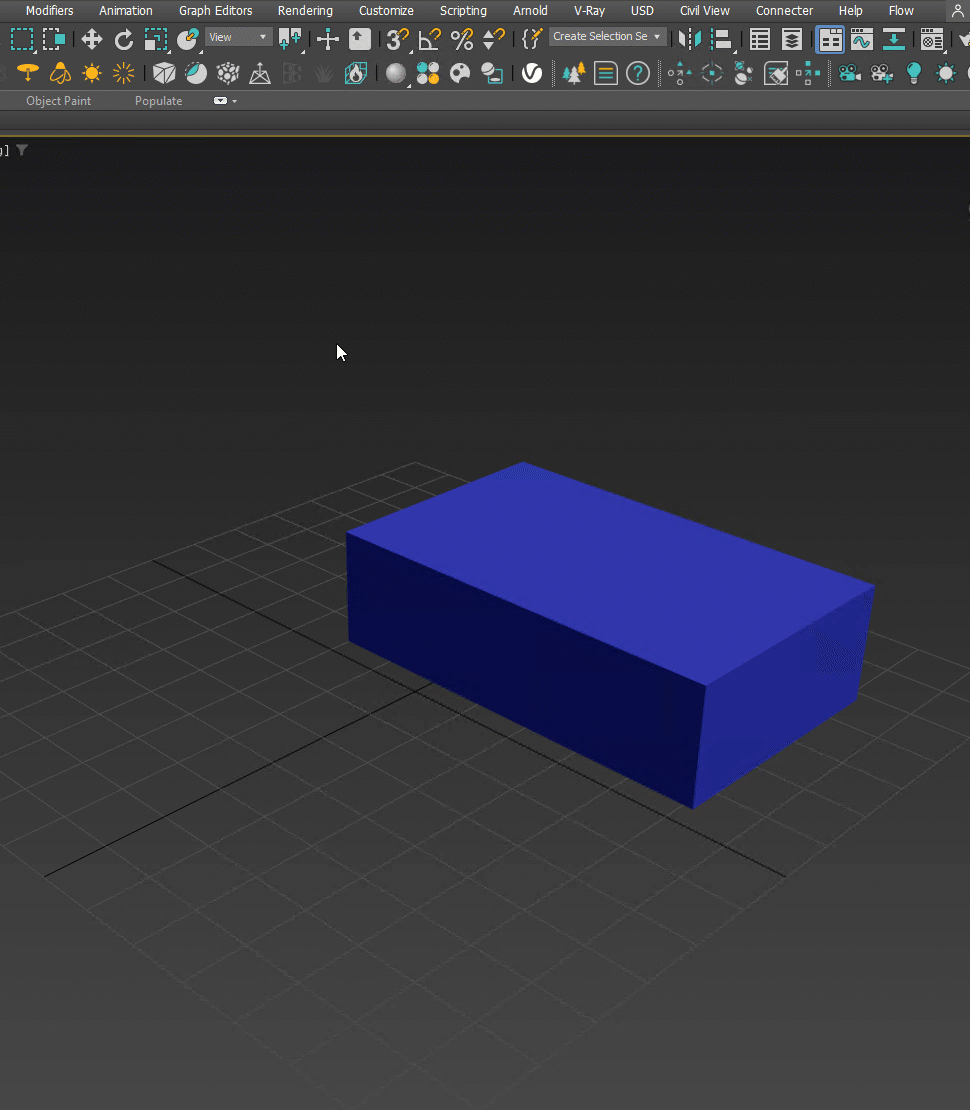Click the question mark help icon
This screenshot has height=1110, width=970.
[638, 73]
